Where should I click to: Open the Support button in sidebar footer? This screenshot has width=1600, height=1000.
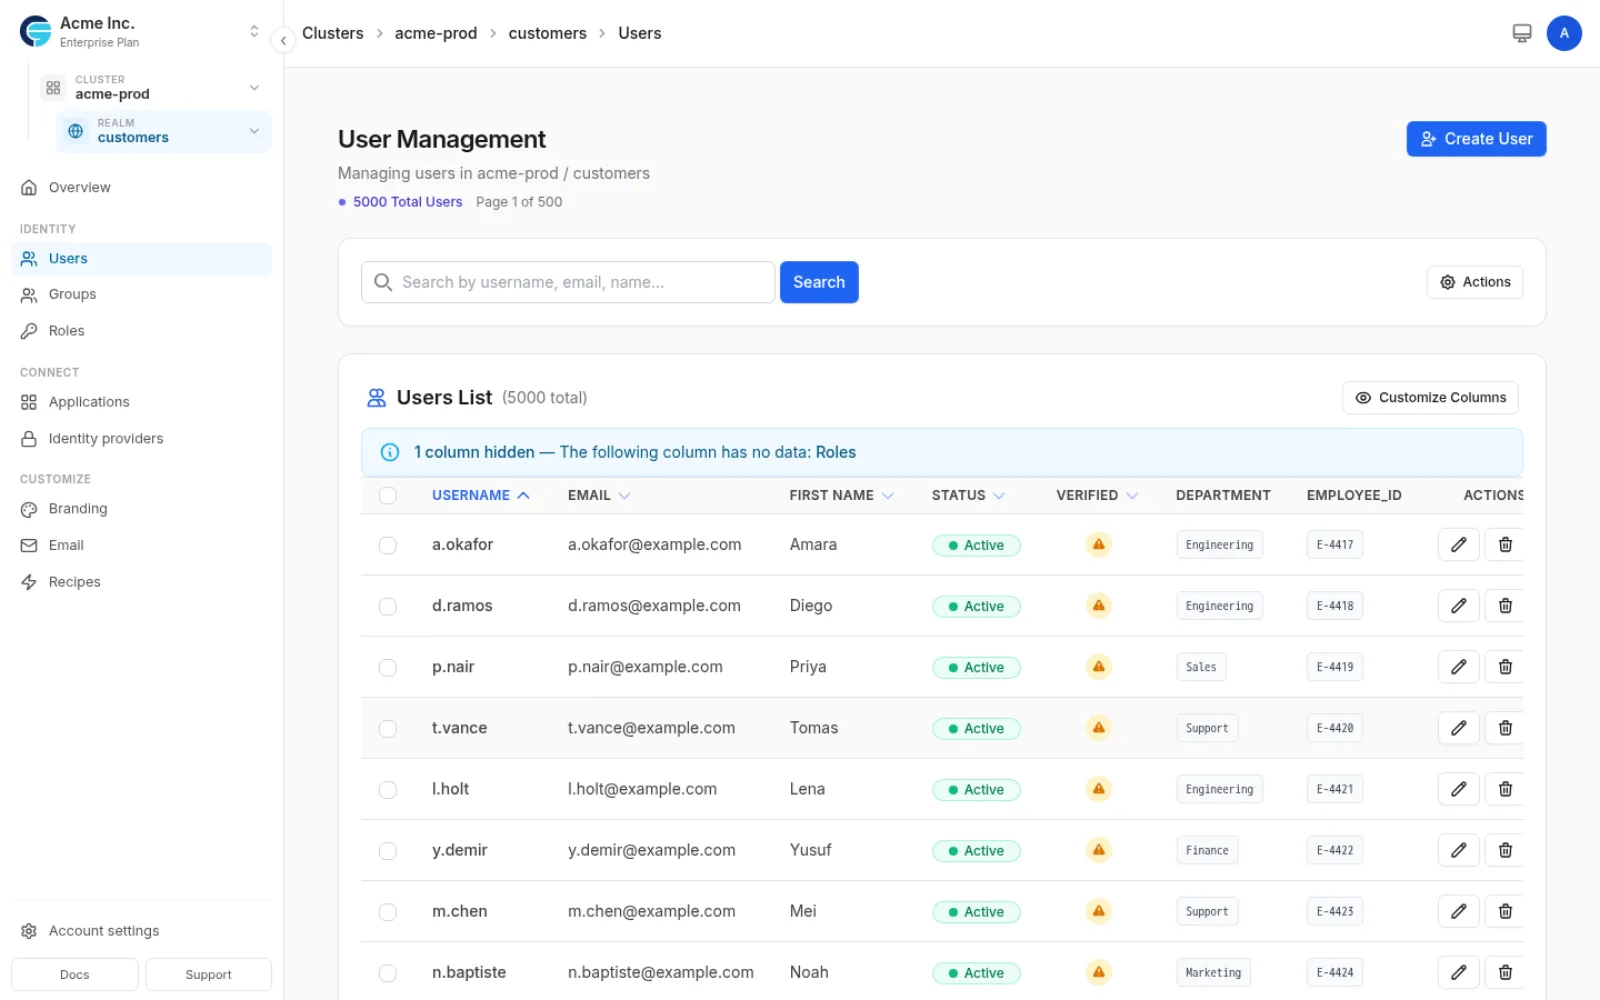coord(208,975)
